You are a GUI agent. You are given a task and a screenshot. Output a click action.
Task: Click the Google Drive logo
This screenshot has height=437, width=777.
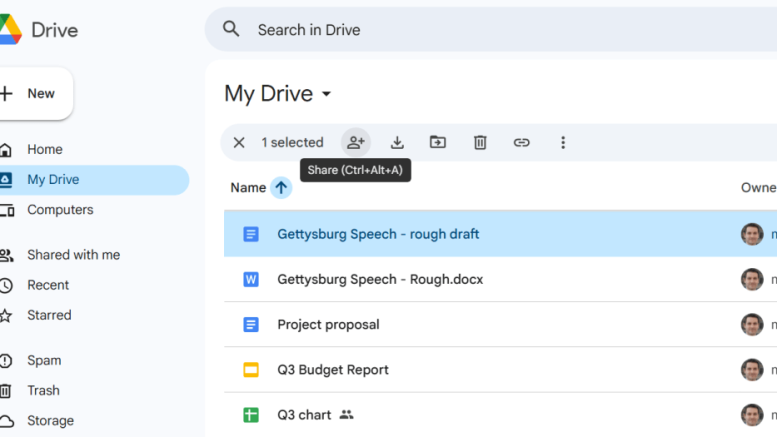pos(9,30)
